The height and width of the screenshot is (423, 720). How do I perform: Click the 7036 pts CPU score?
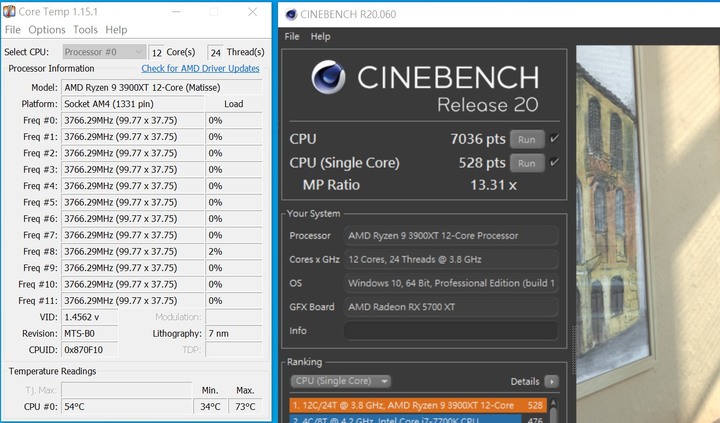(478, 139)
